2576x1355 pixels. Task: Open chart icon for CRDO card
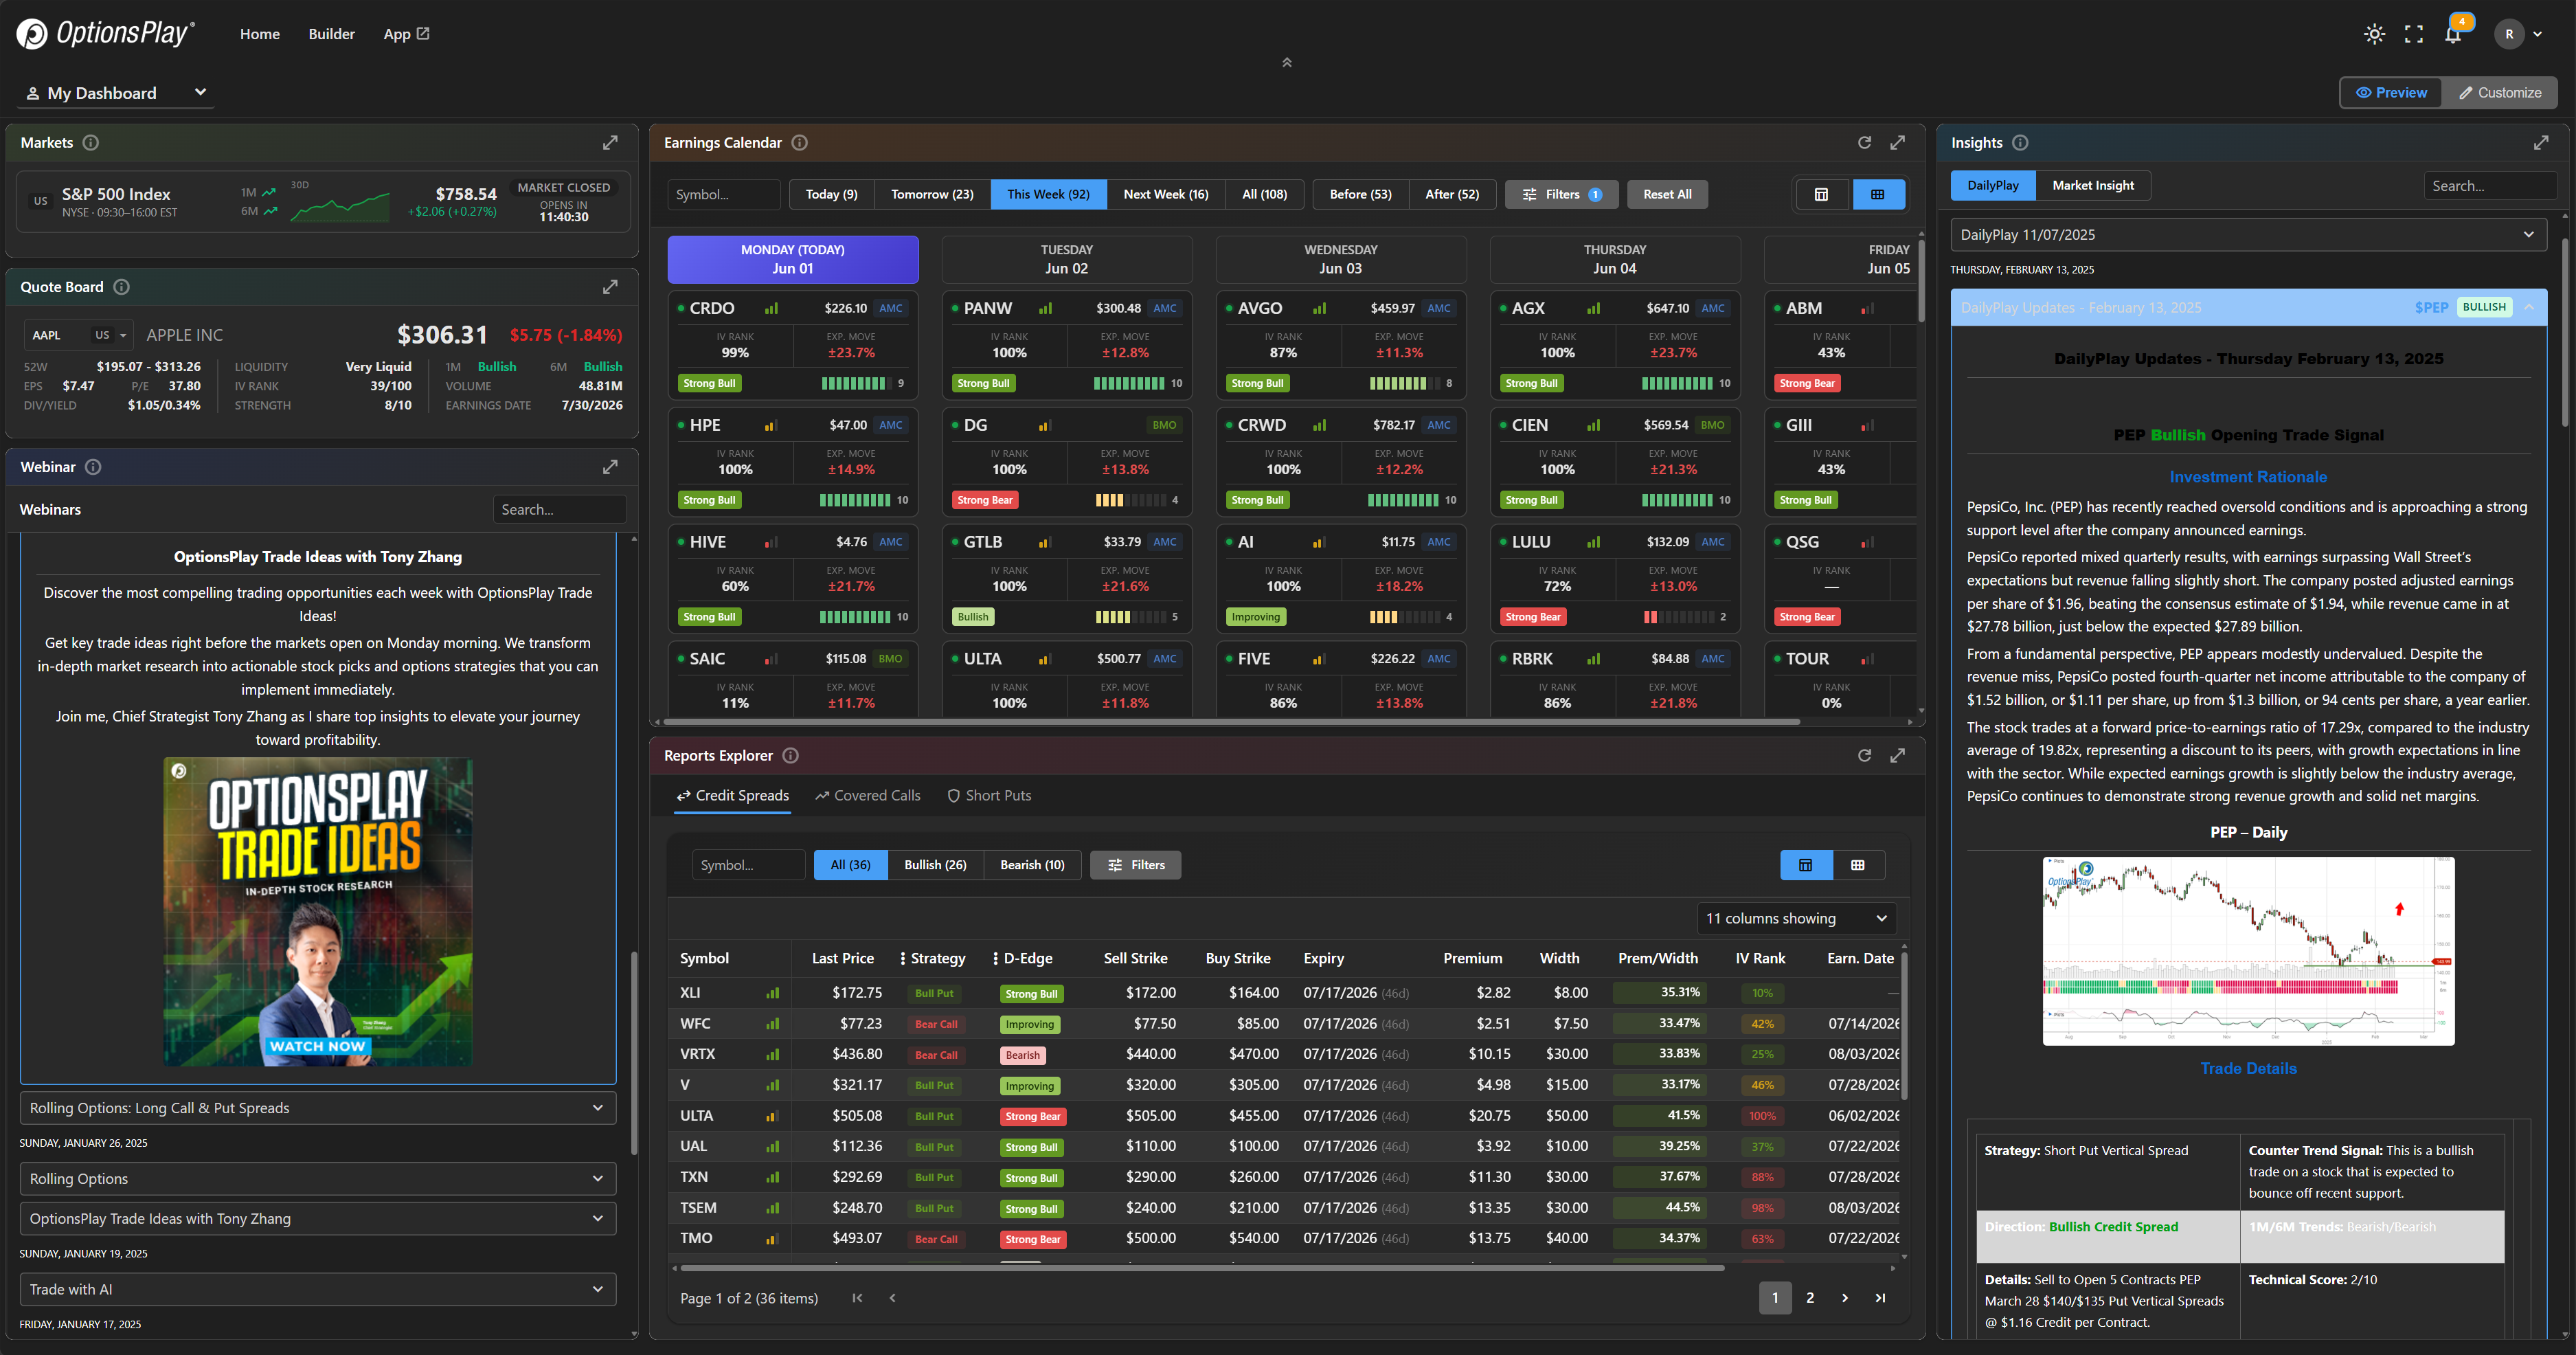coord(771,309)
